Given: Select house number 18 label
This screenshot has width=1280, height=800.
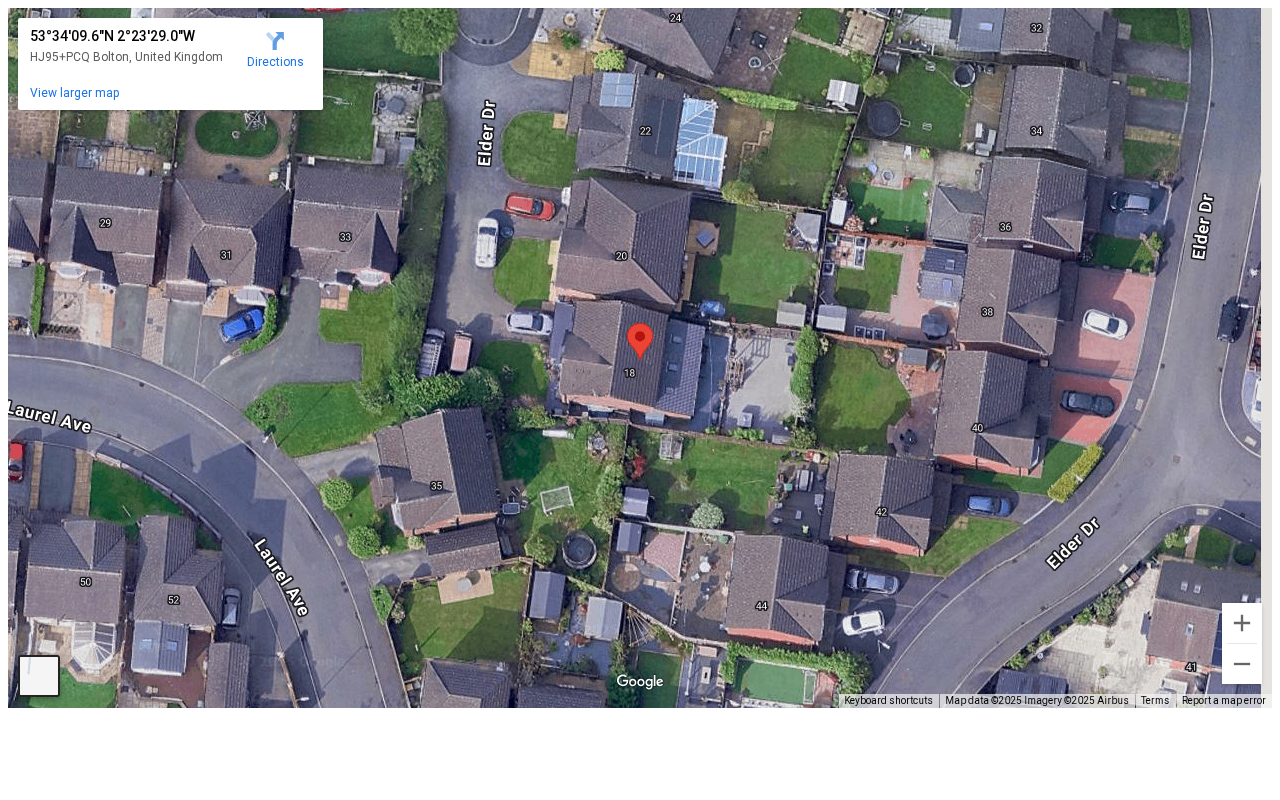Looking at the screenshot, I should coord(629,373).
